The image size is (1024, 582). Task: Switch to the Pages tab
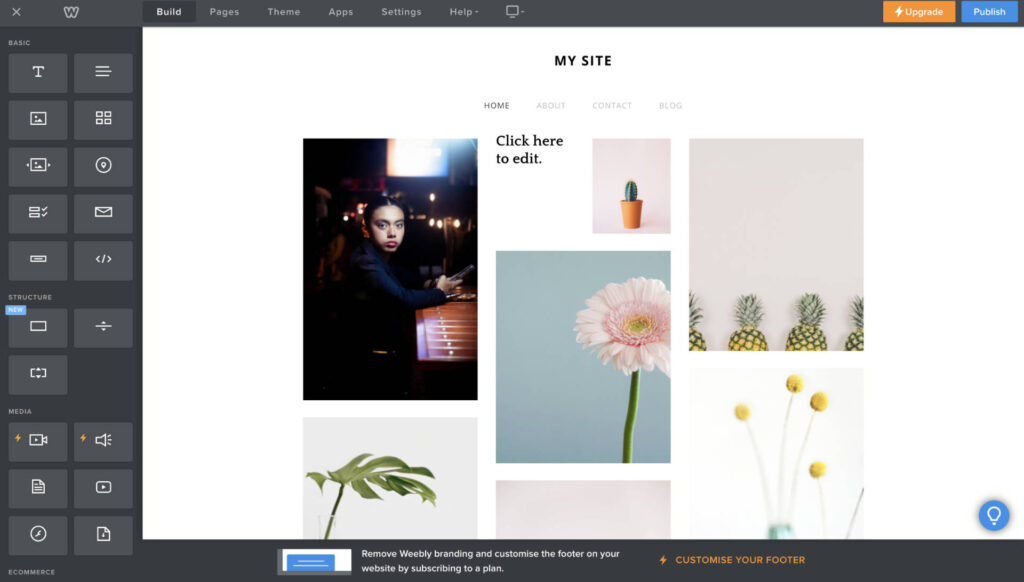(x=224, y=12)
